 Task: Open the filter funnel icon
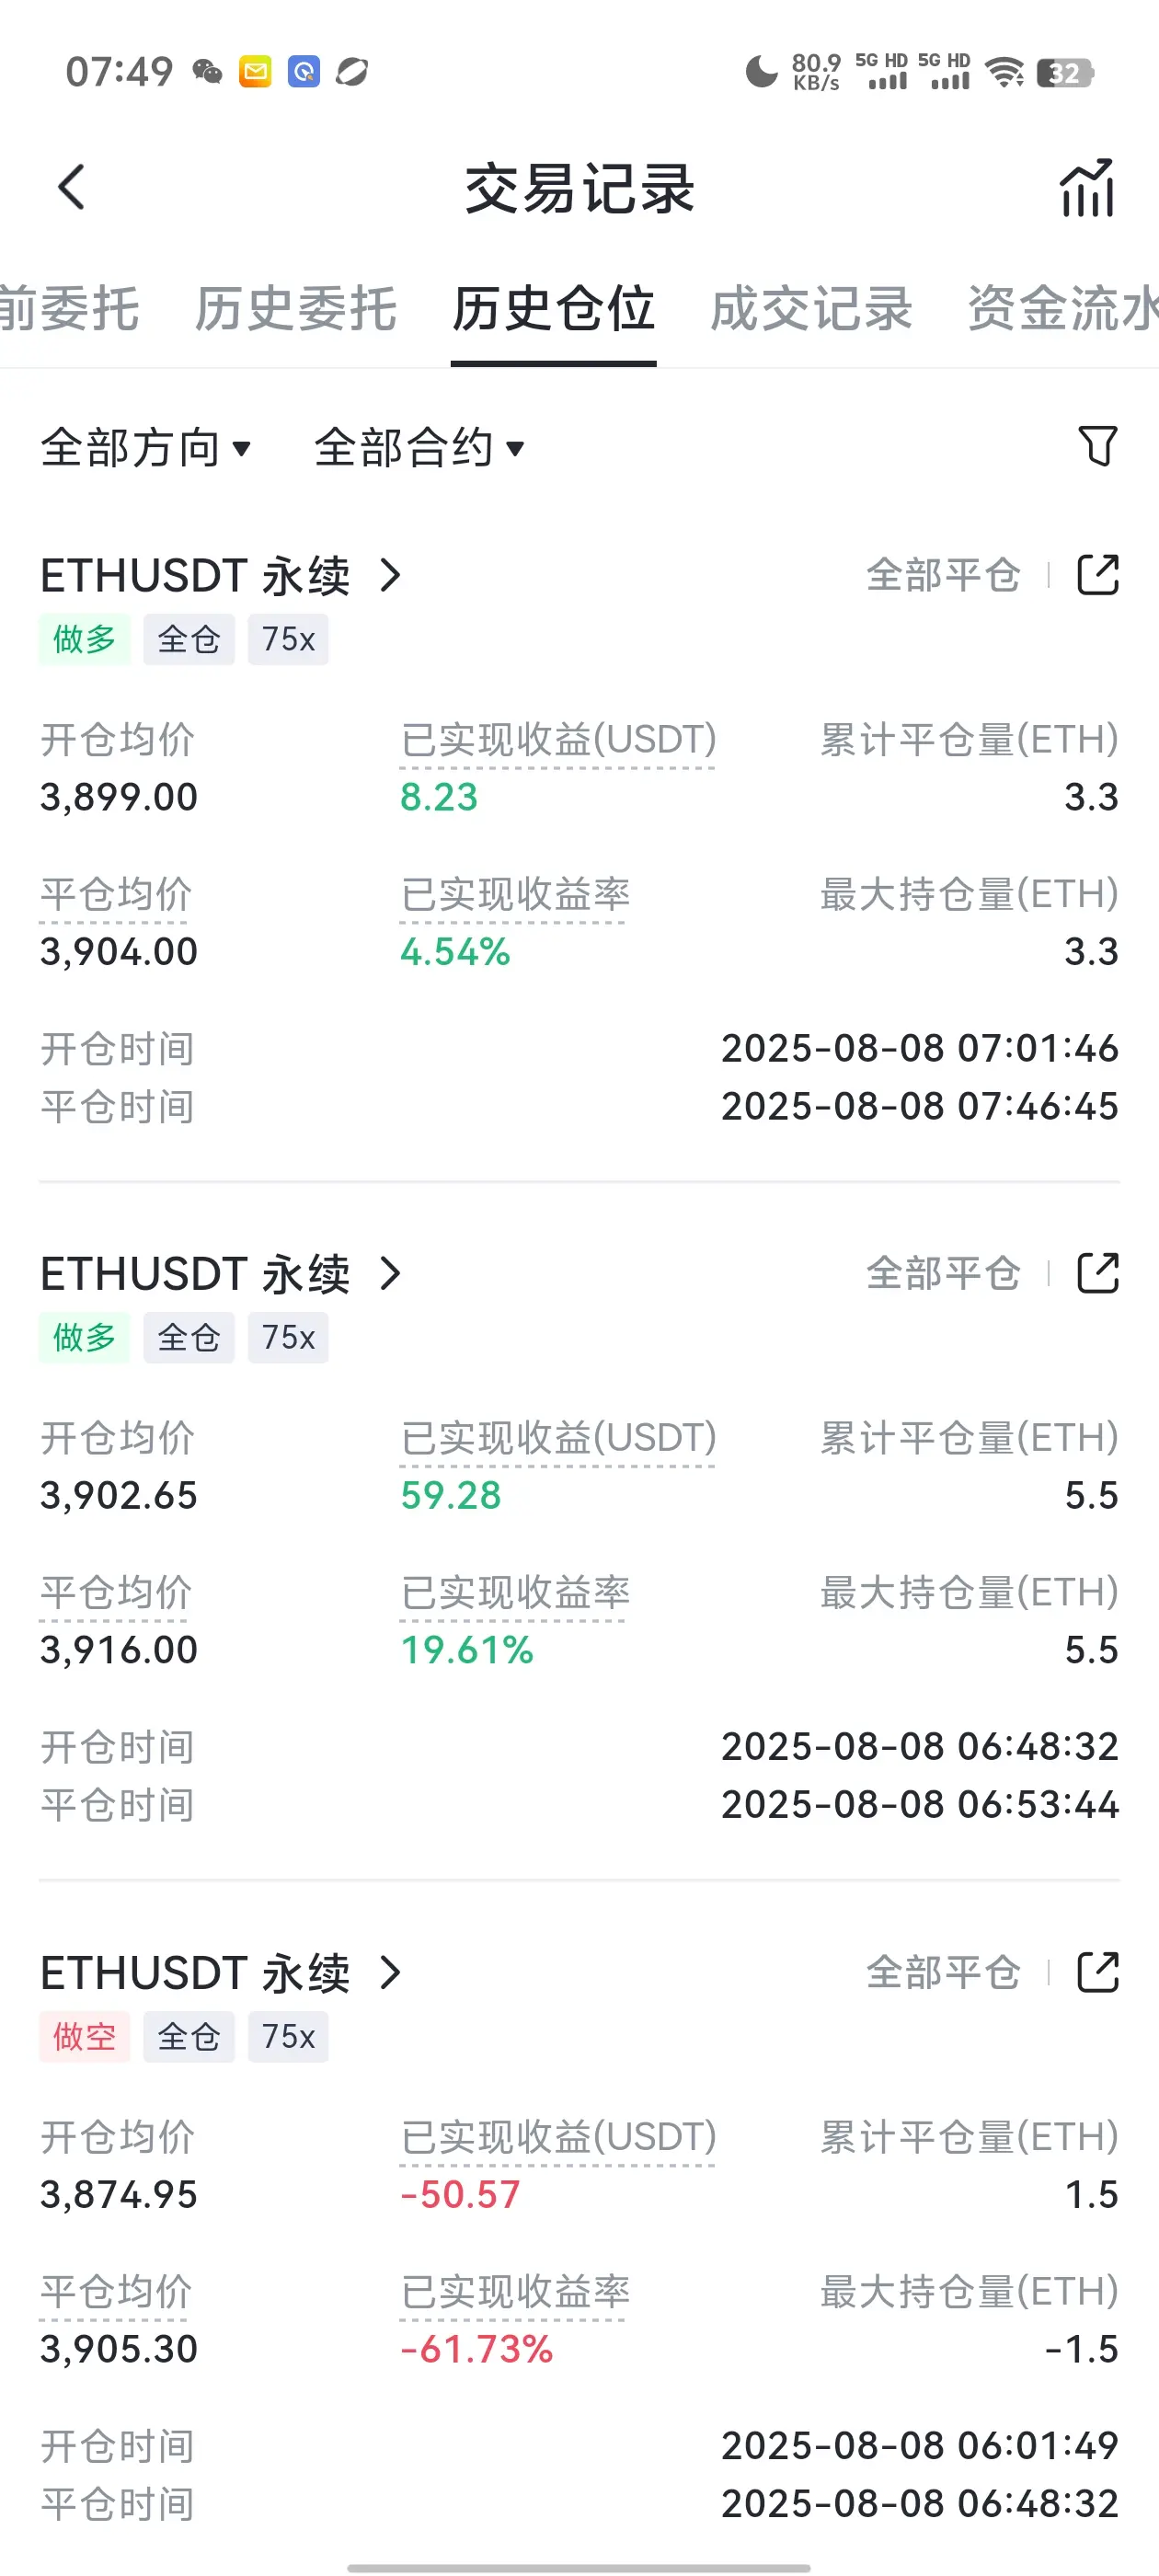[x=1097, y=446]
